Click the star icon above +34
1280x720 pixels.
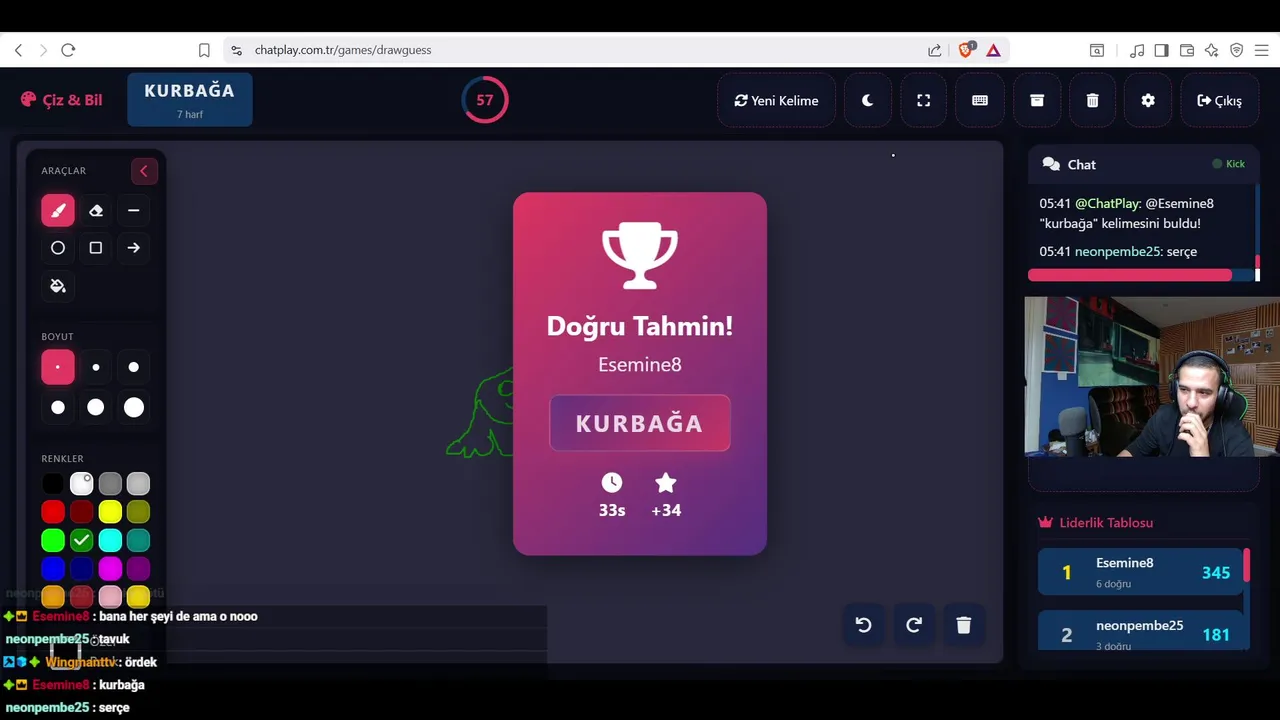(x=666, y=483)
